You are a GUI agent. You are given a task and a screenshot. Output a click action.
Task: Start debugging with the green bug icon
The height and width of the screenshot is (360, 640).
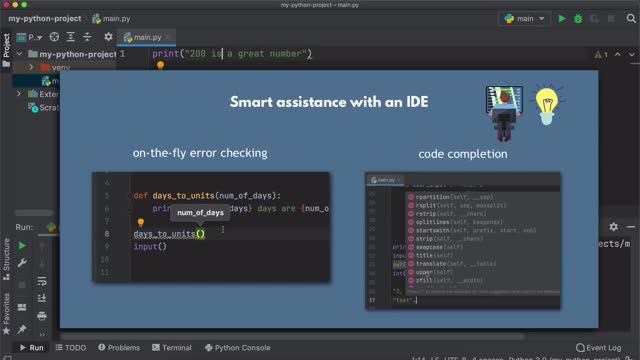pyautogui.click(x=578, y=19)
